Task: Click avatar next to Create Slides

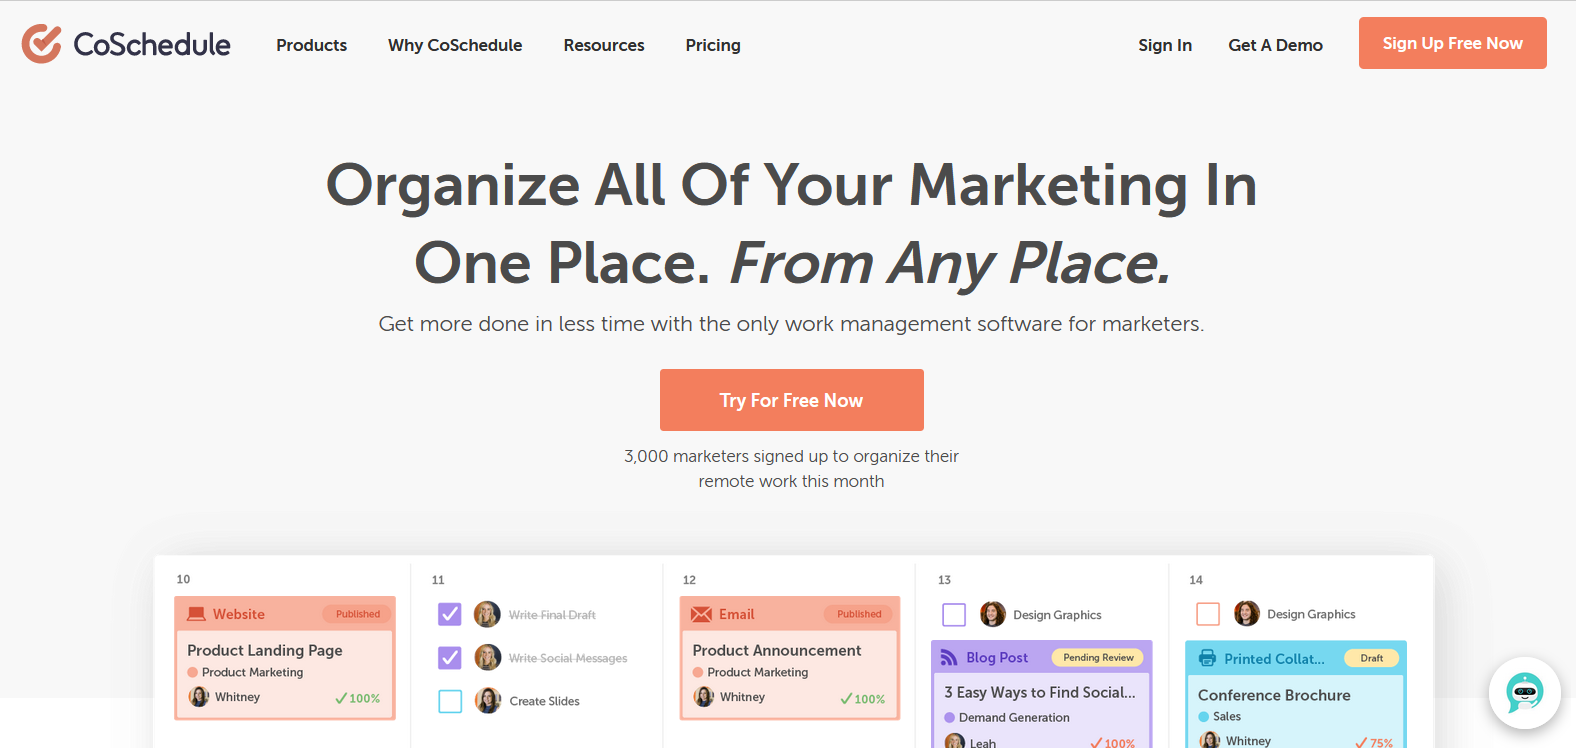Action: pos(487,700)
